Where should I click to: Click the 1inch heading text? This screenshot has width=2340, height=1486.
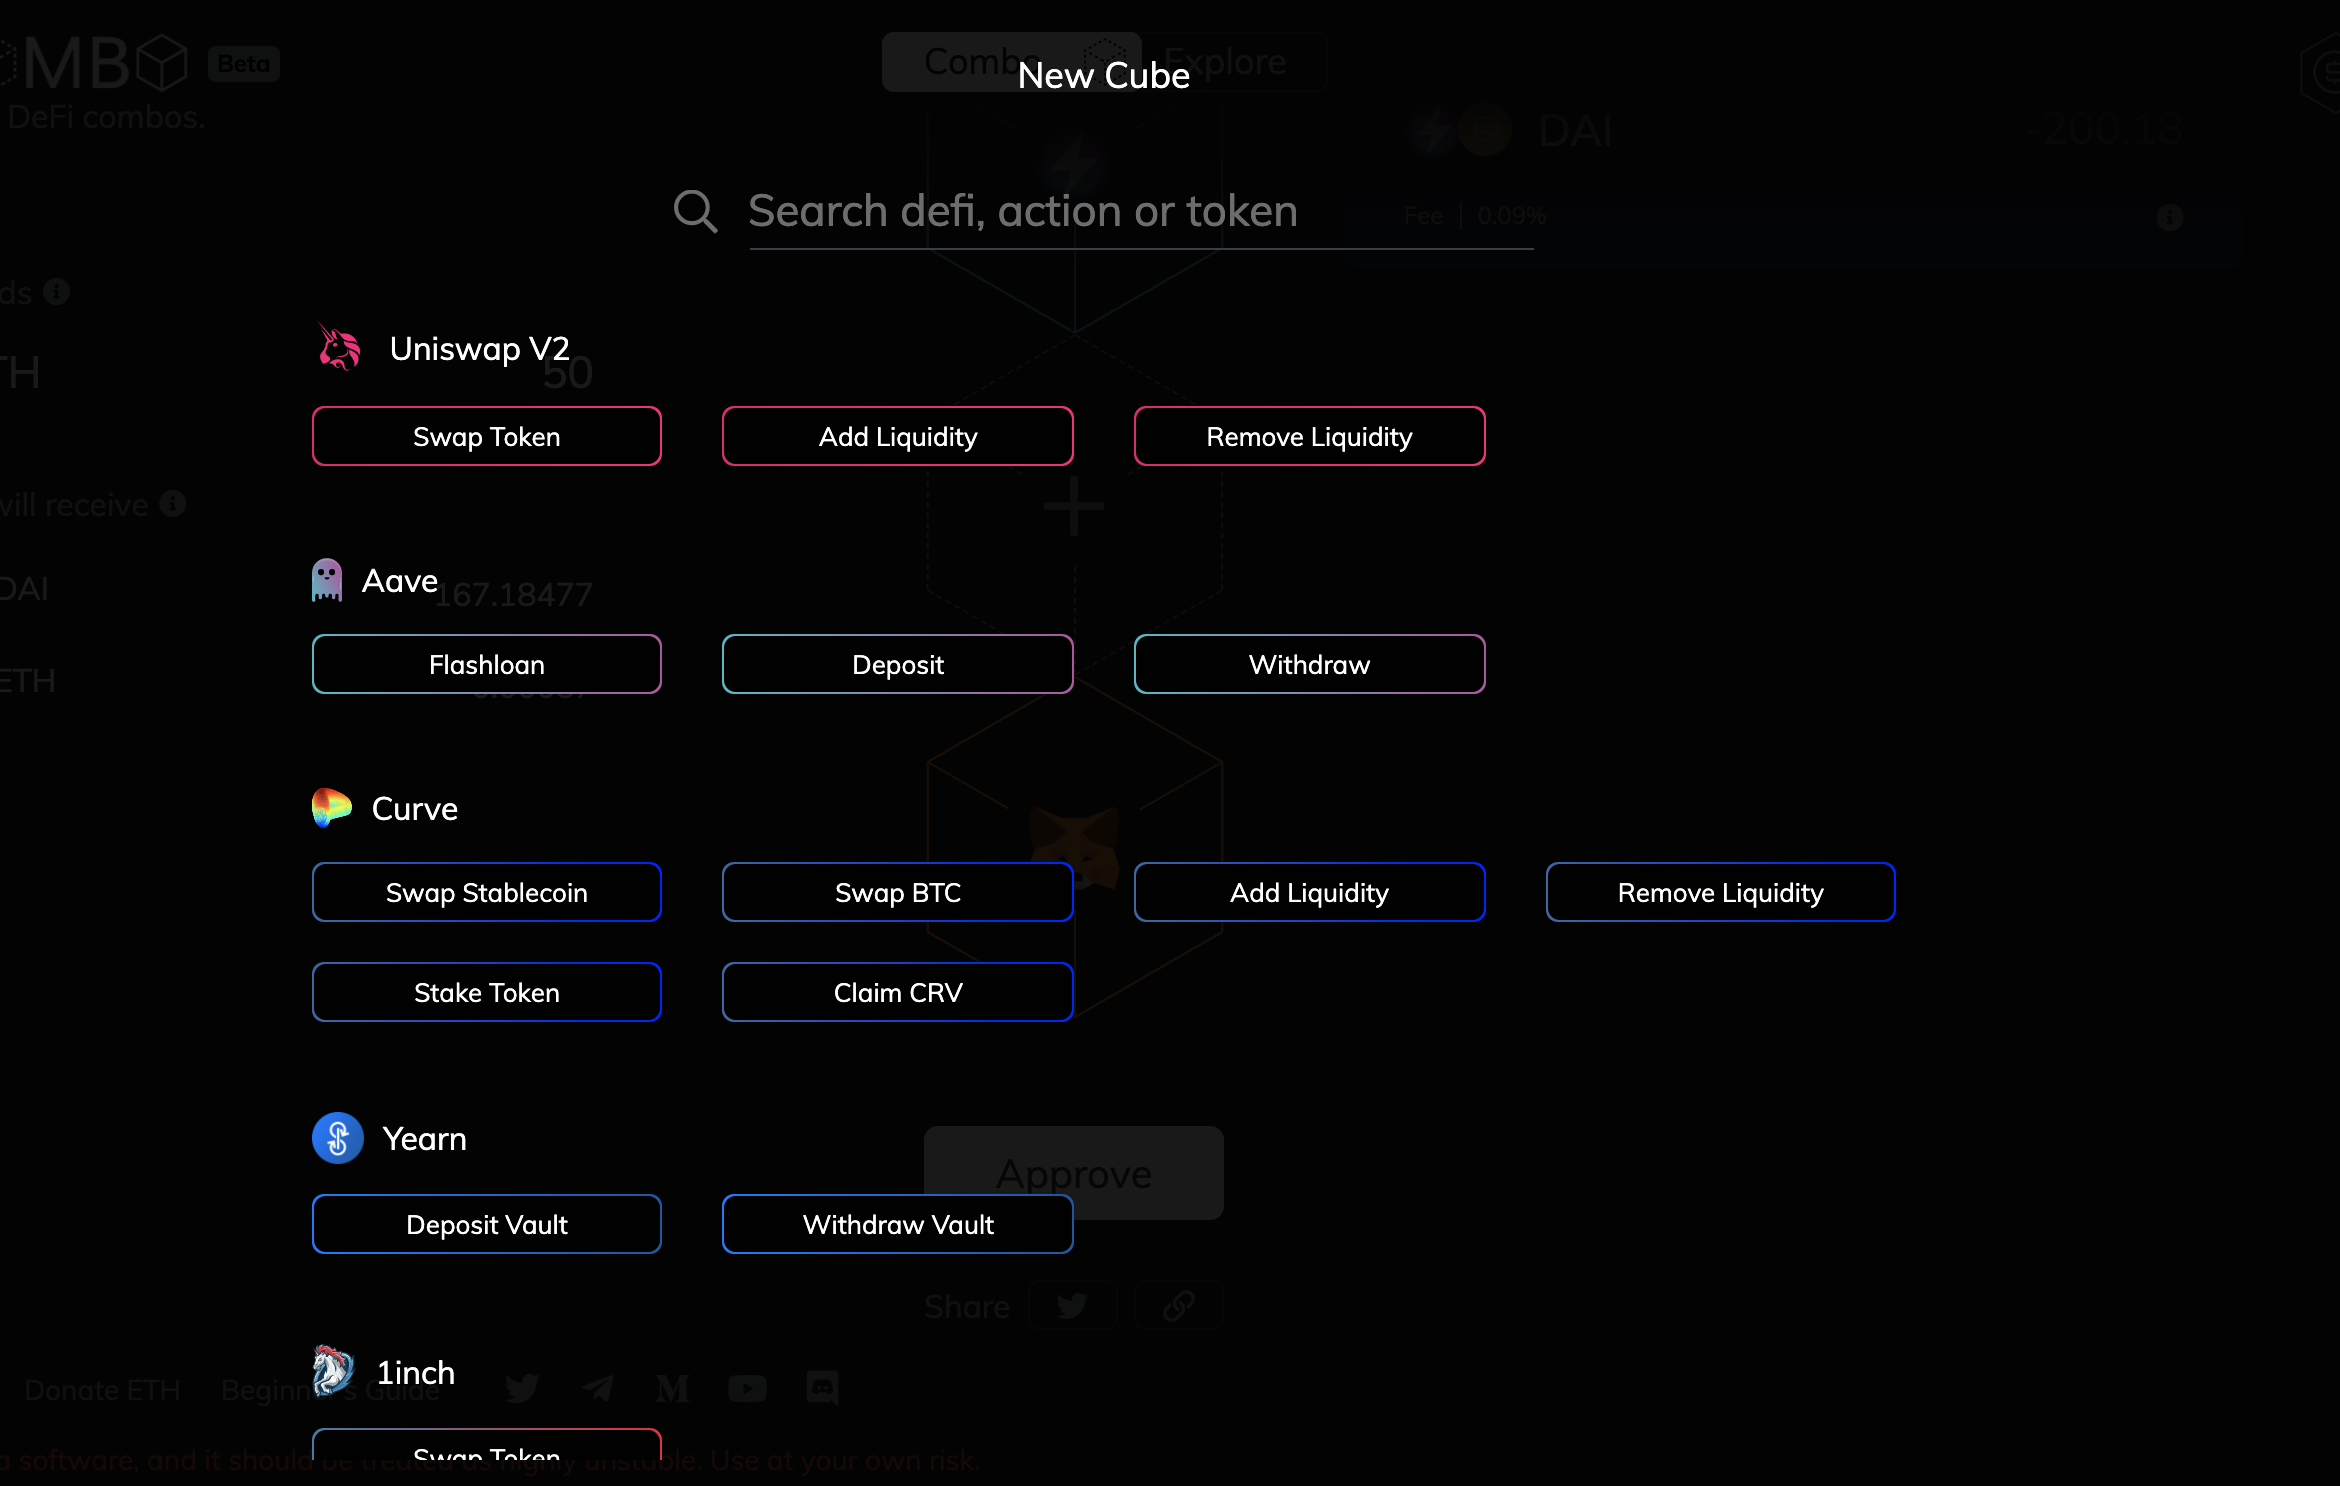tap(416, 1373)
